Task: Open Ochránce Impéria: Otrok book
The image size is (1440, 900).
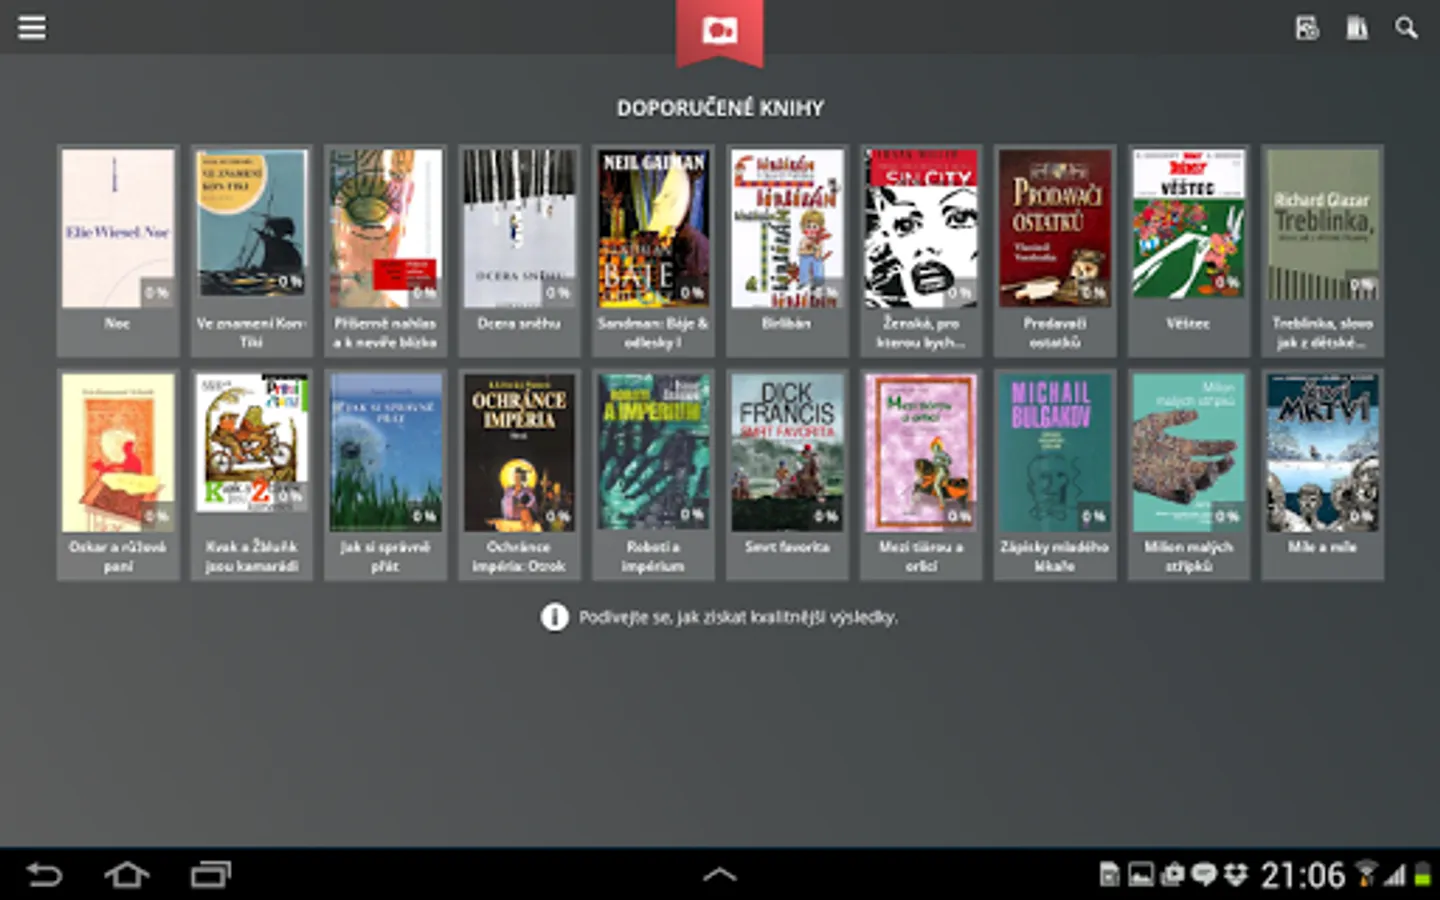Action: (x=519, y=474)
